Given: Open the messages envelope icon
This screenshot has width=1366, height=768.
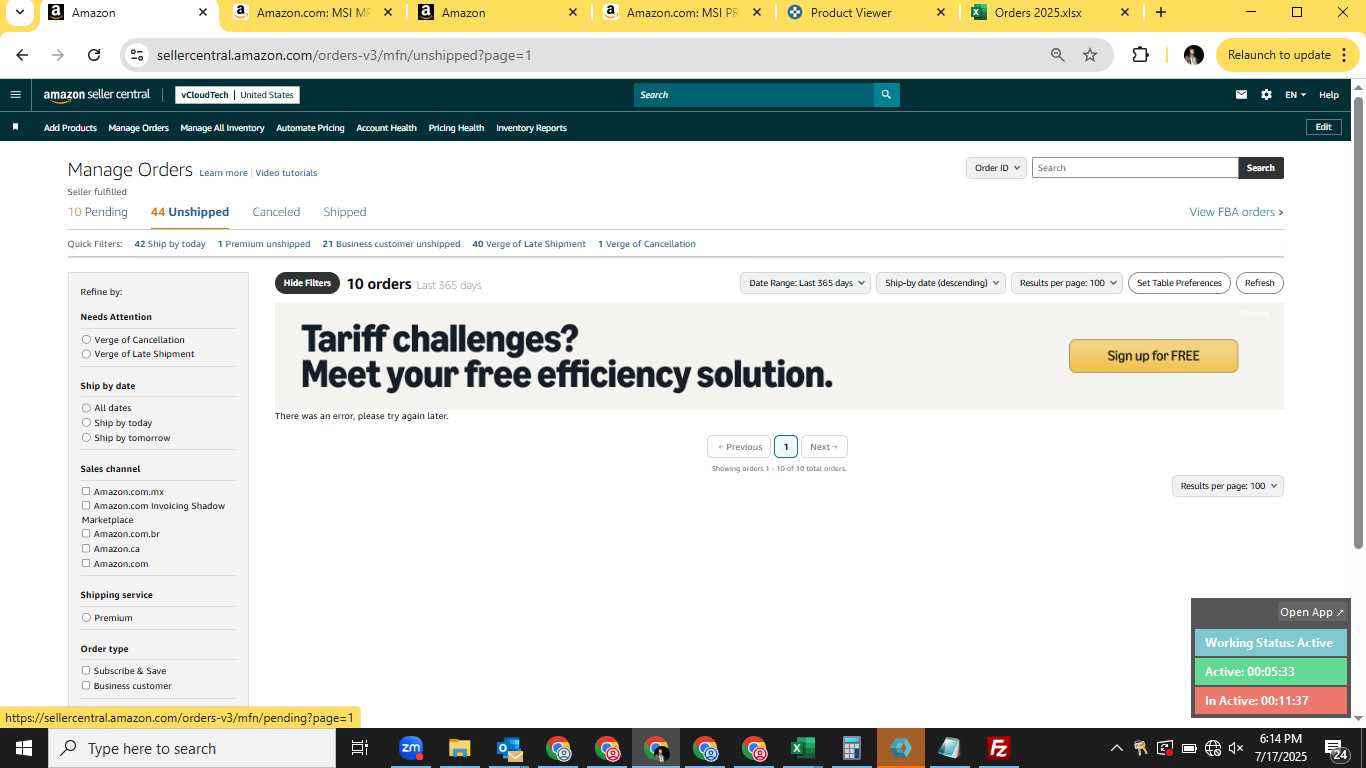Looking at the screenshot, I should pyautogui.click(x=1241, y=95).
